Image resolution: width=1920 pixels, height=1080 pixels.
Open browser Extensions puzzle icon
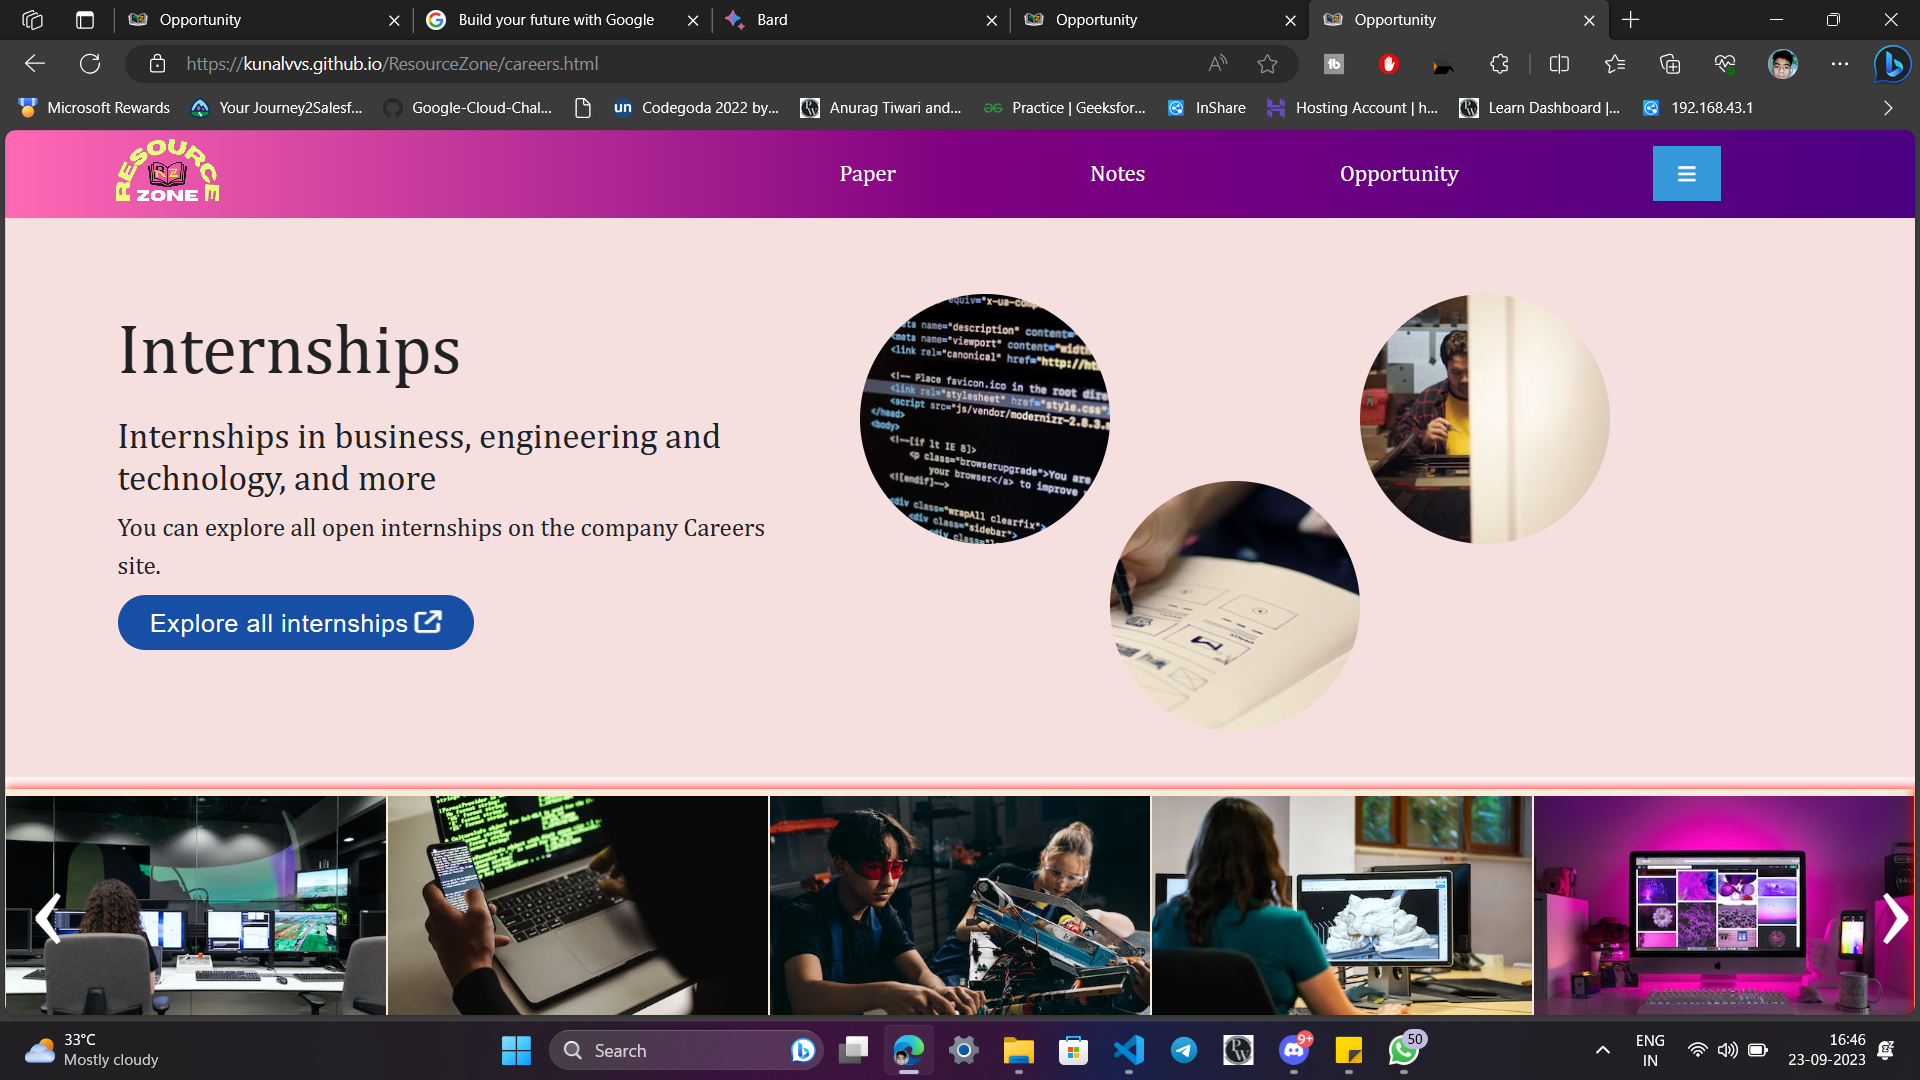click(x=1499, y=64)
